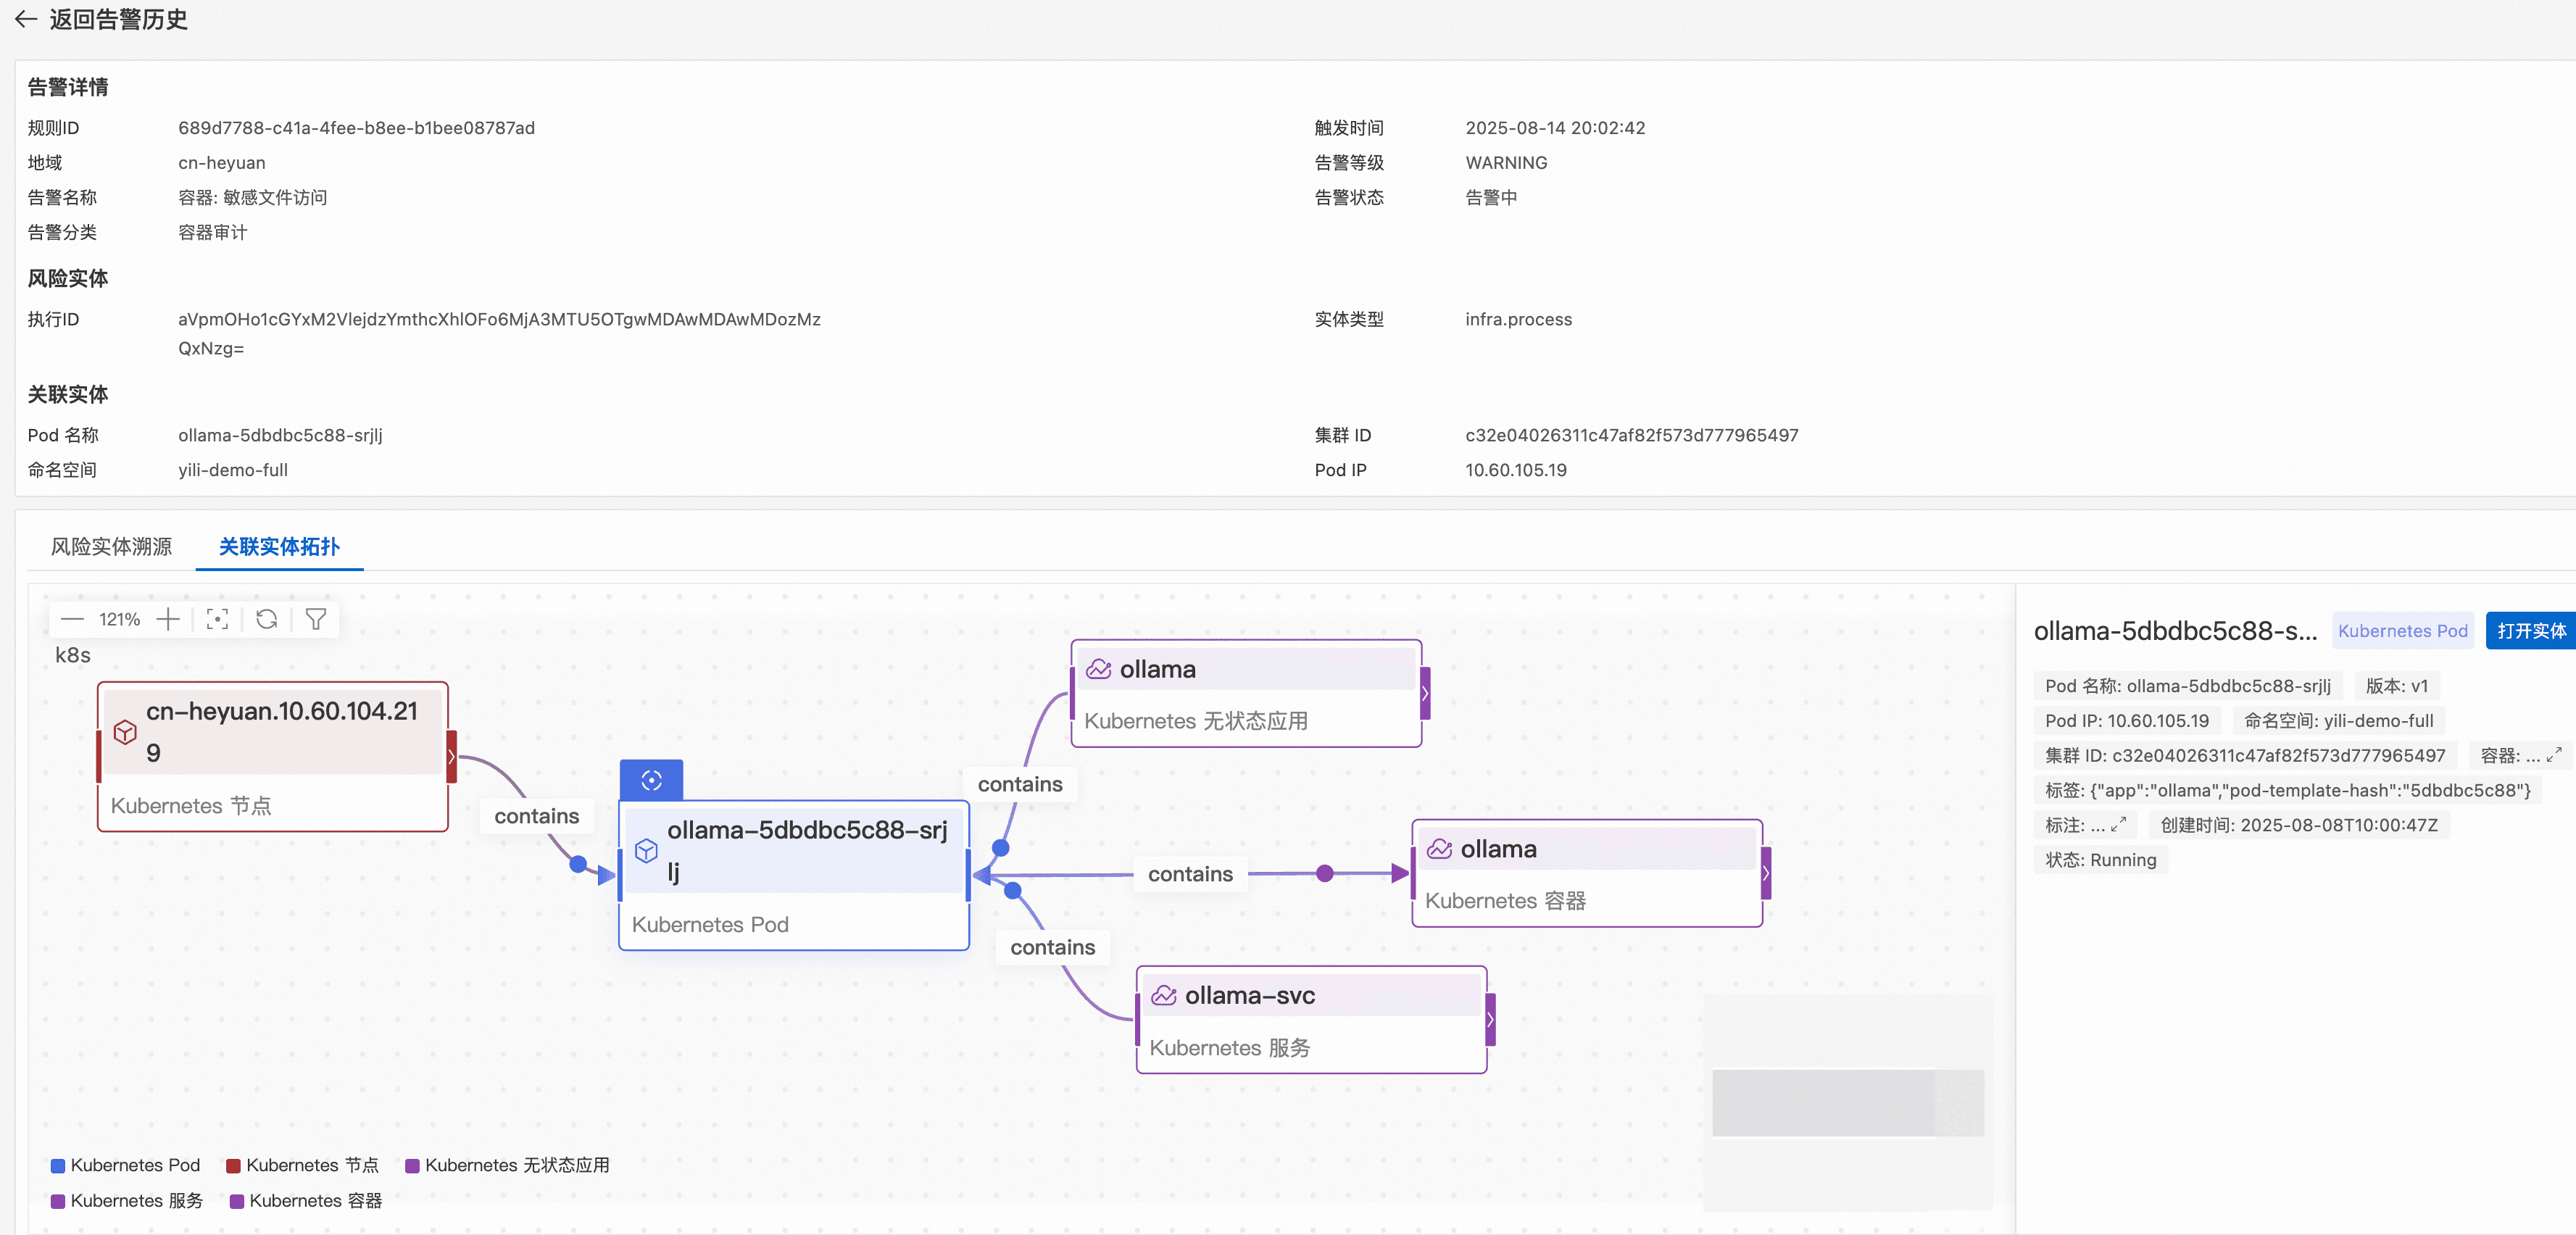The width and height of the screenshot is (2576, 1235).
Task: Expand the cn-heyuan node's right arrow handle
Action: point(452,757)
